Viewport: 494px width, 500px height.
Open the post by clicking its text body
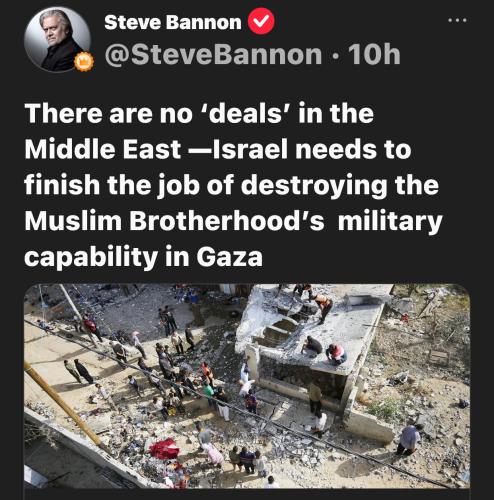click(x=233, y=185)
